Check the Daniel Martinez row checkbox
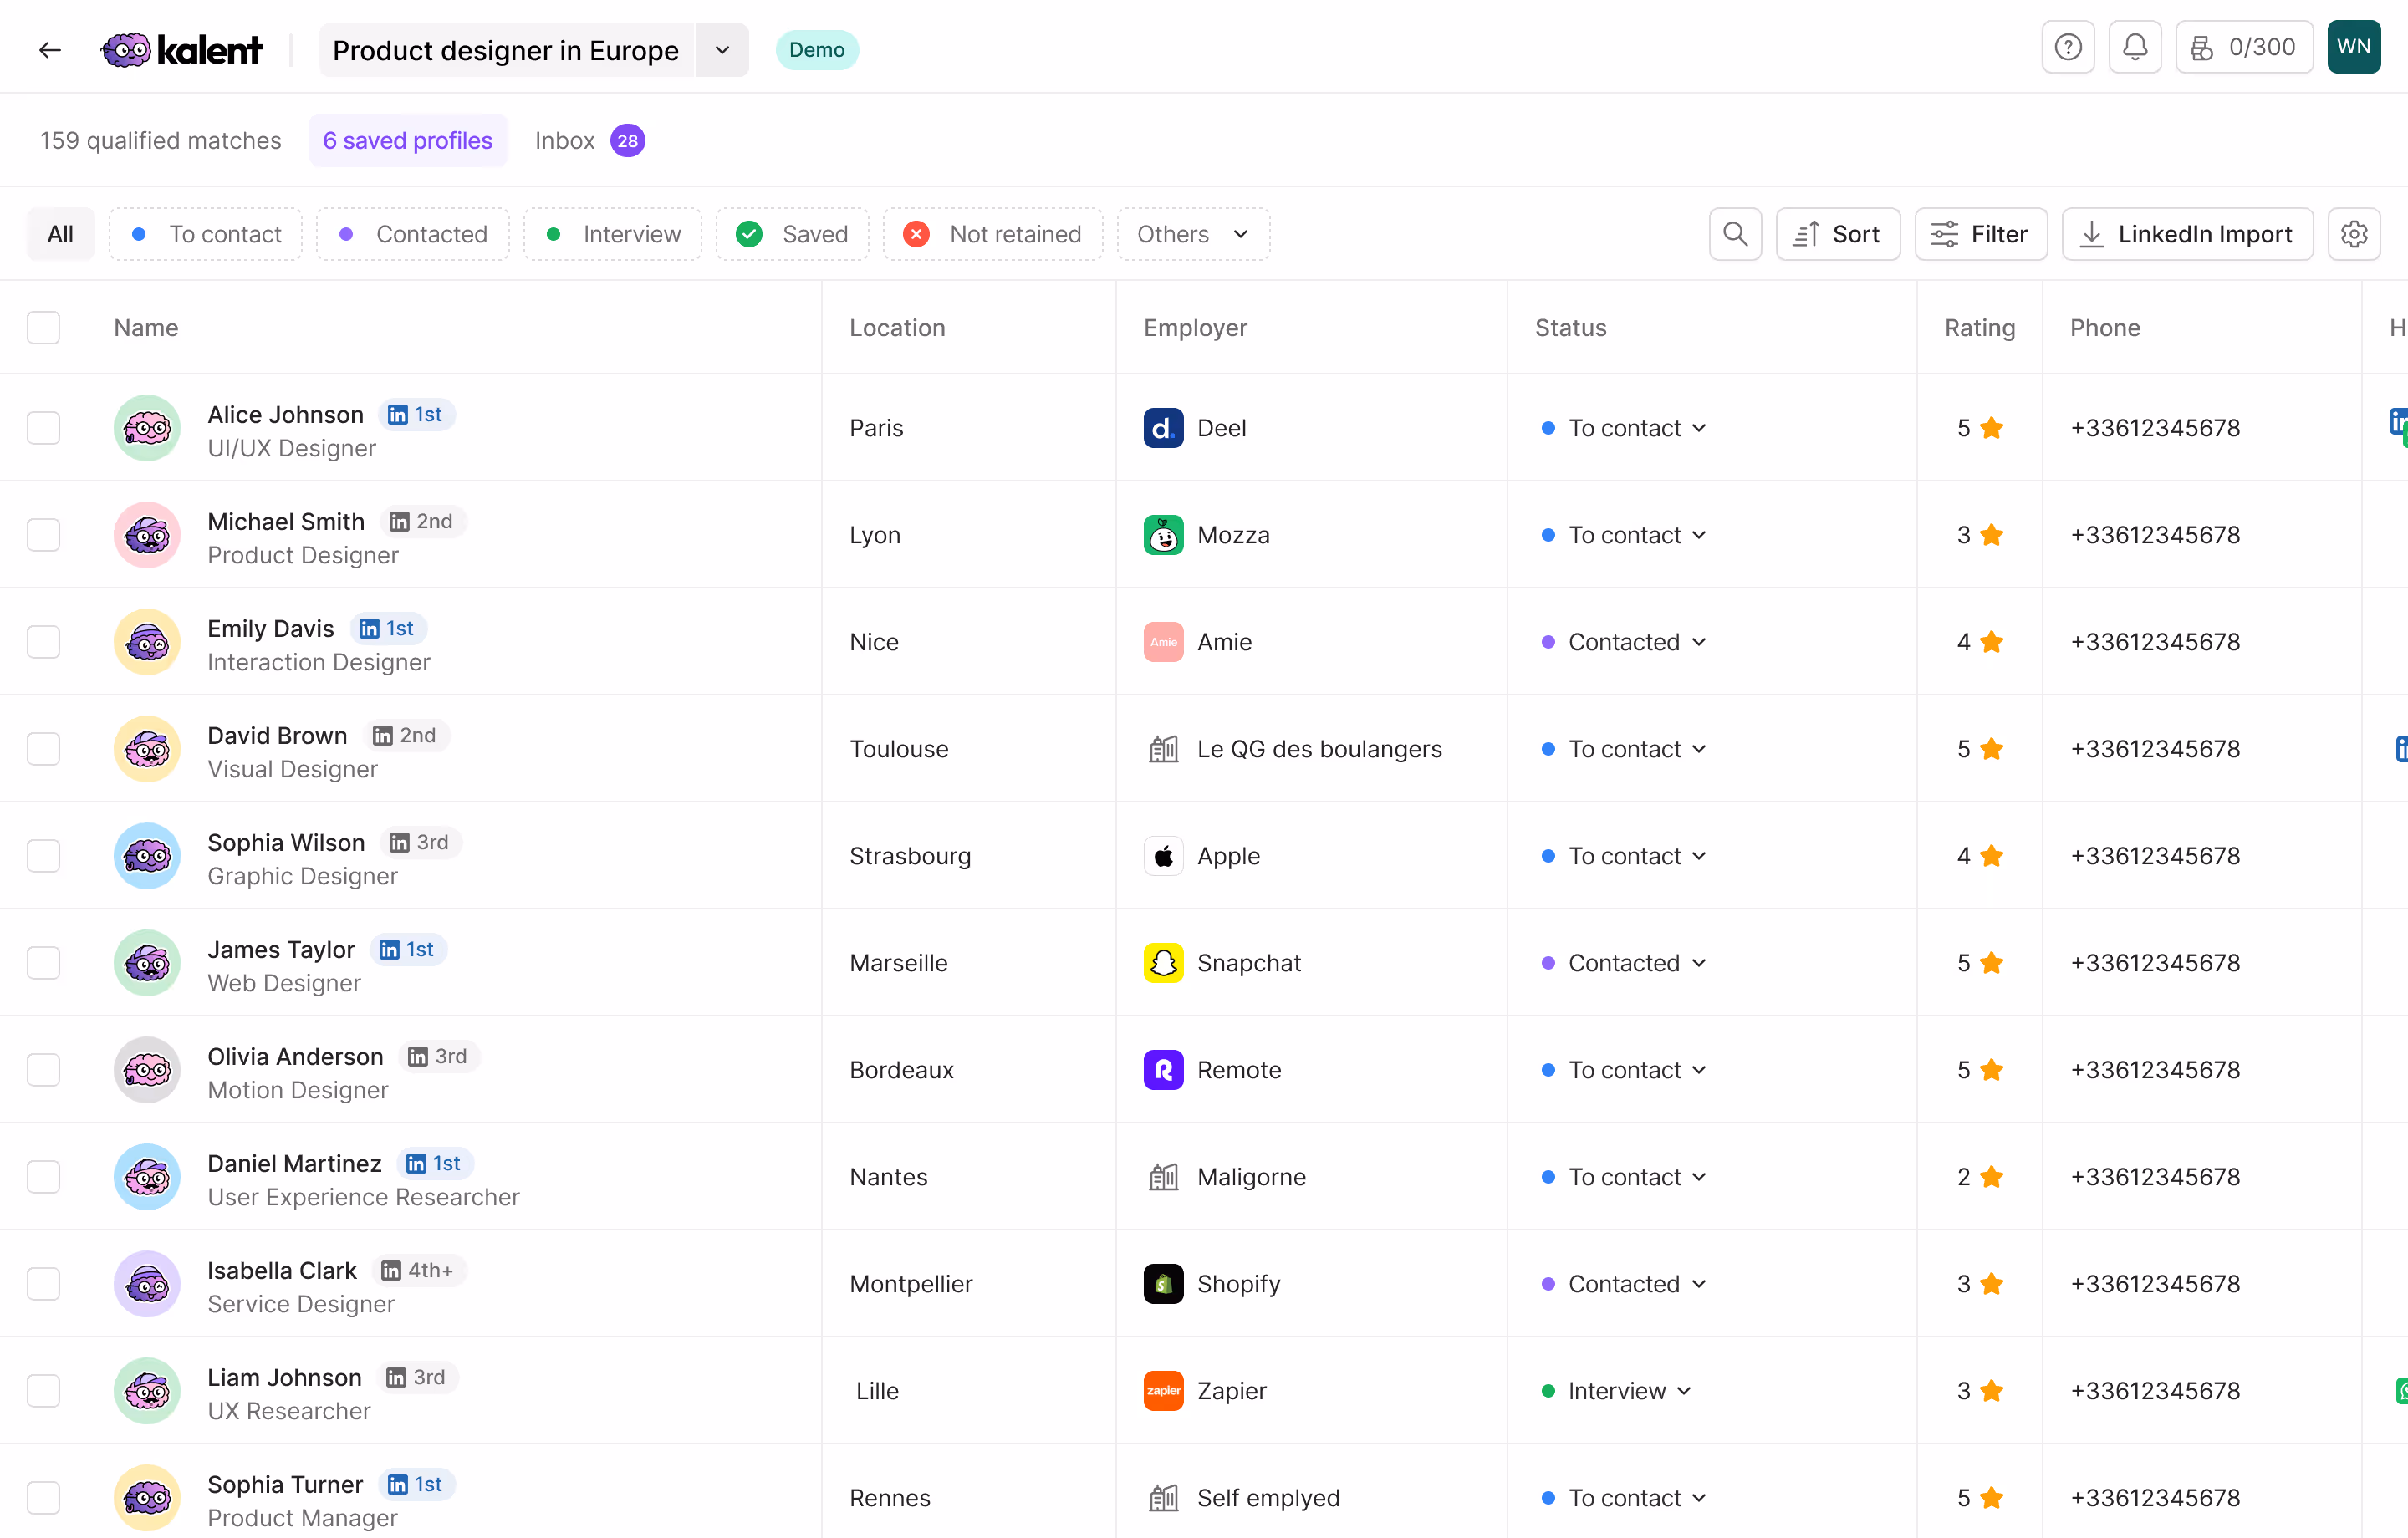The height and width of the screenshot is (1538, 2408). pyautogui.click(x=43, y=1177)
